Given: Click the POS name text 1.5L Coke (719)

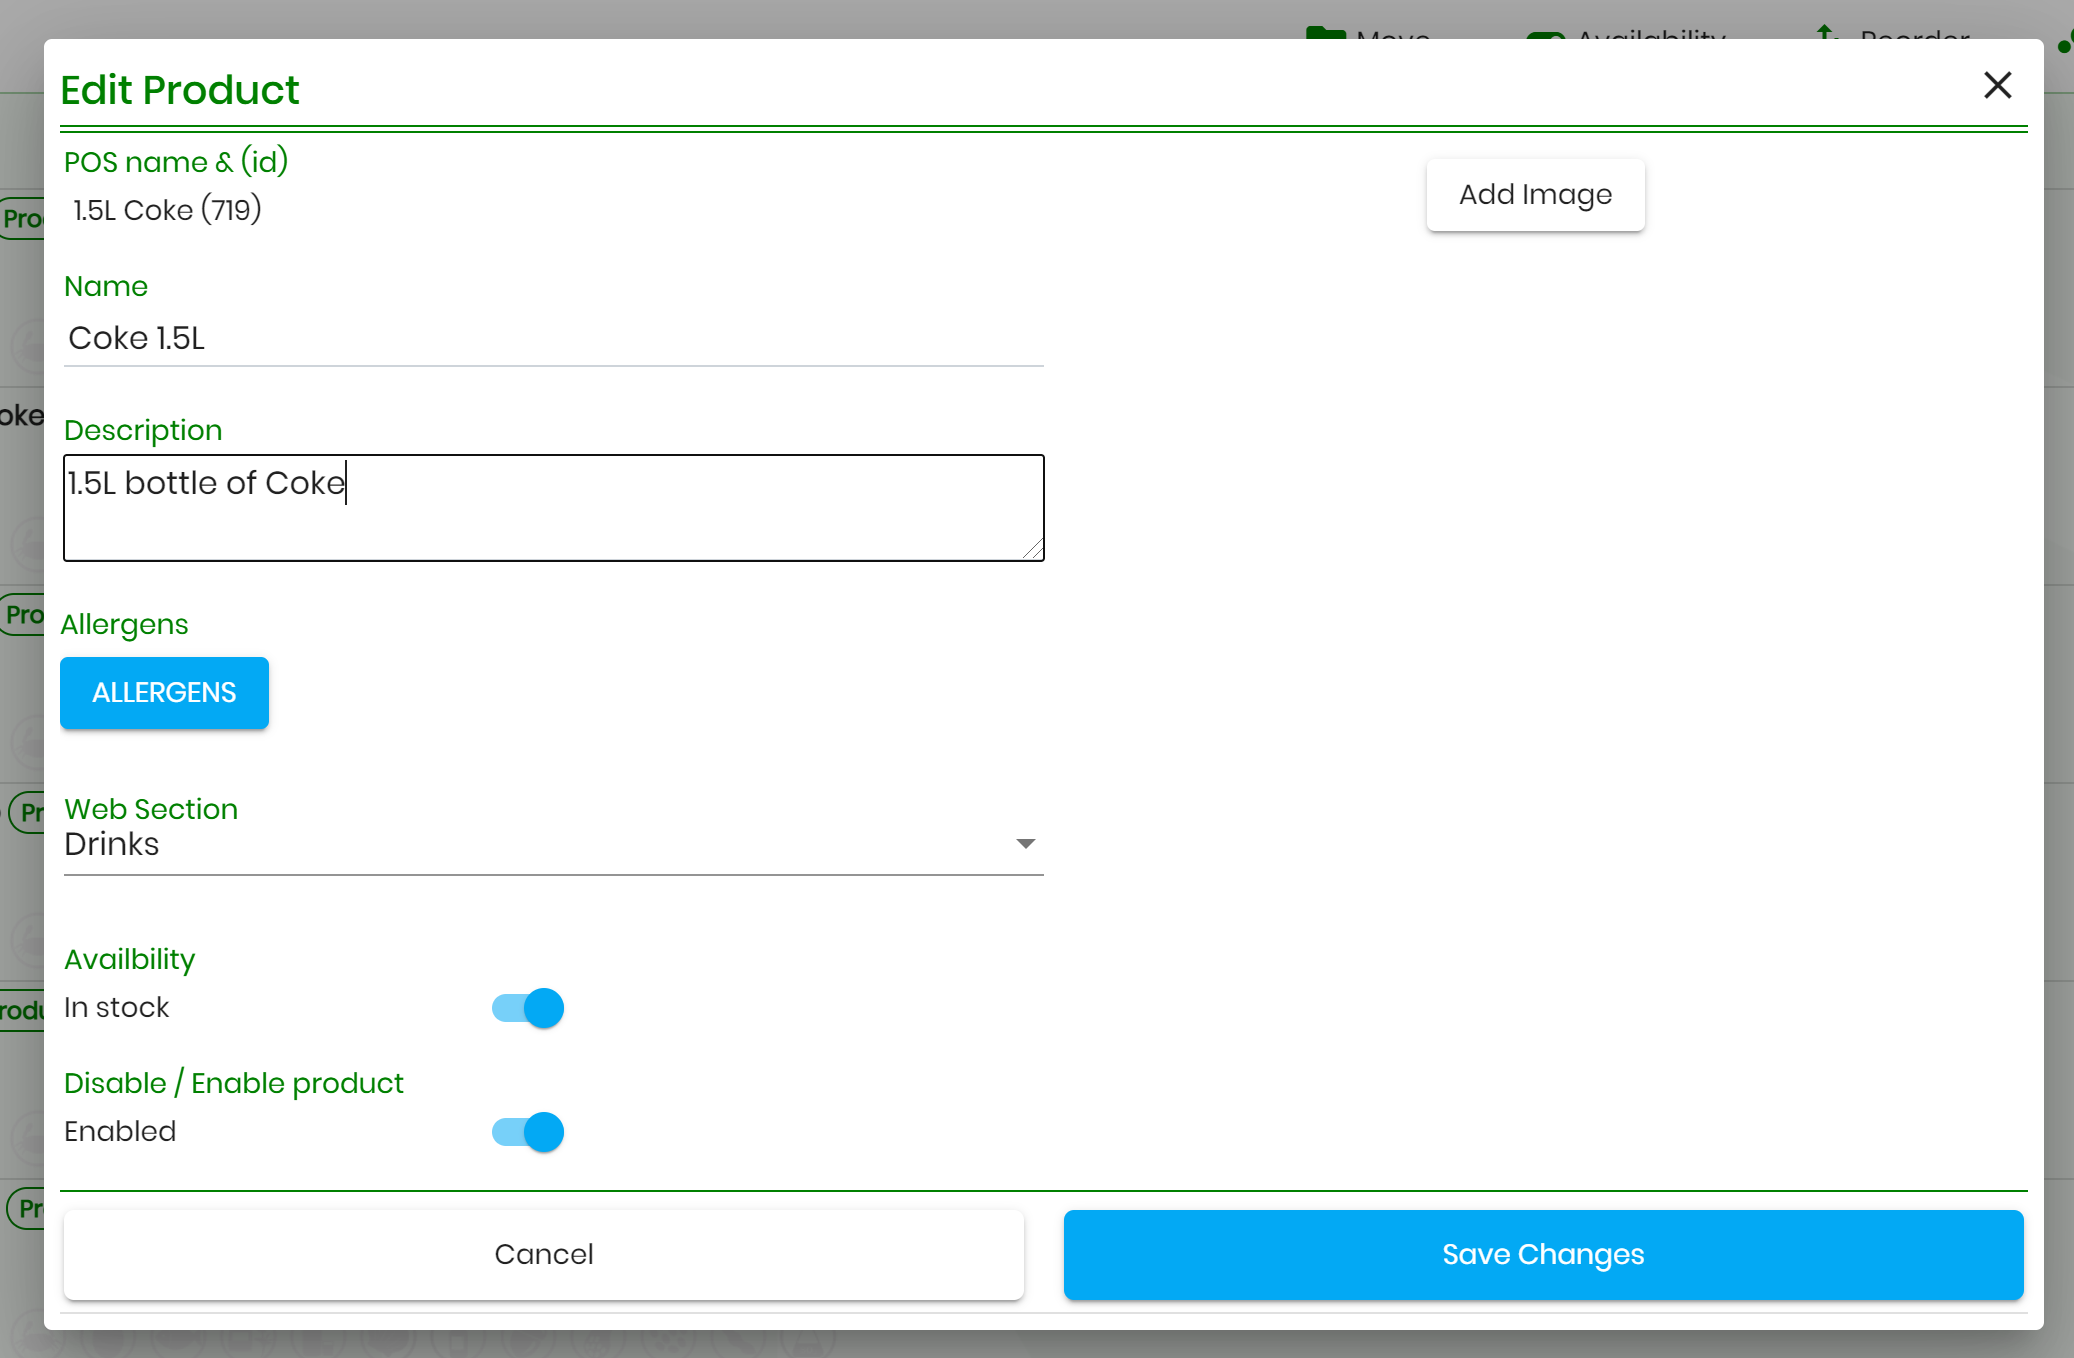Looking at the screenshot, I should tap(167, 210).
